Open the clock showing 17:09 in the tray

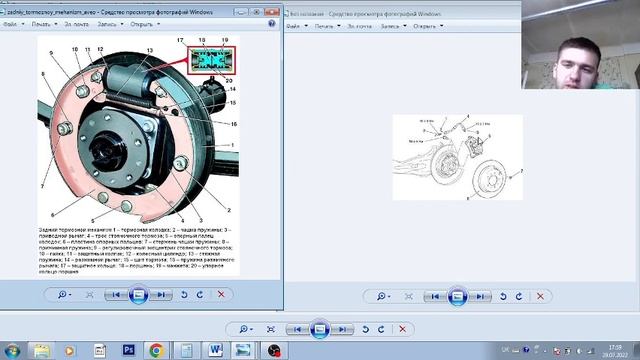[x=615, y=351]
